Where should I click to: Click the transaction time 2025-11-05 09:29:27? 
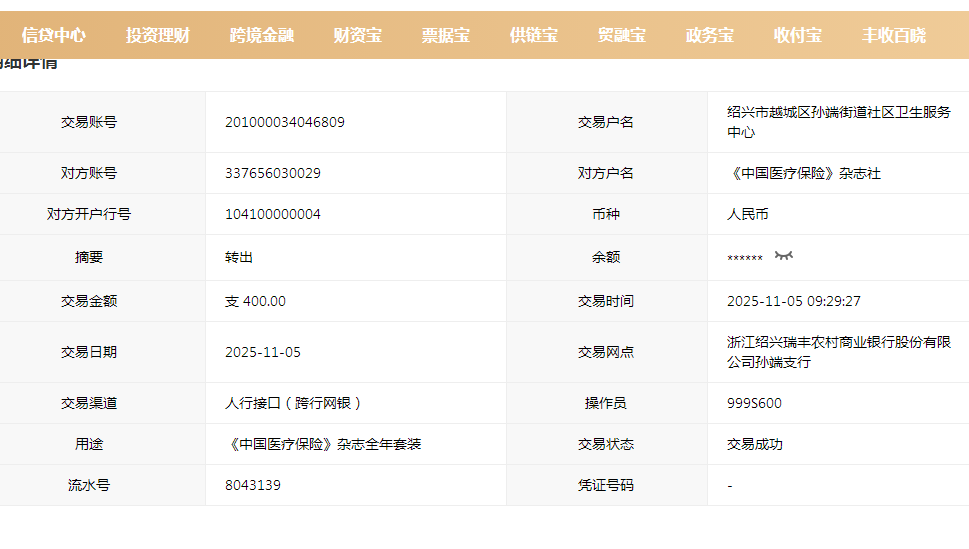[x=794, y=301]
